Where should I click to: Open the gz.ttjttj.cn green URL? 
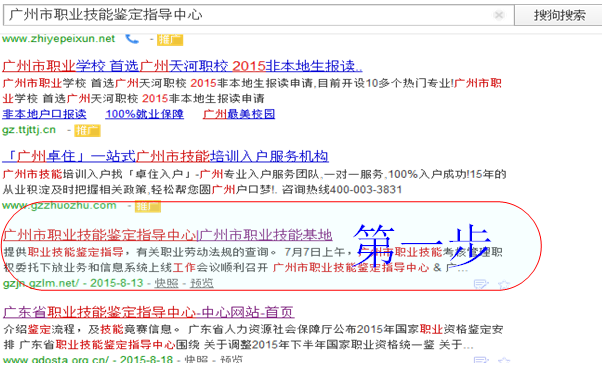pyautogui.click(x=29, y=130)
